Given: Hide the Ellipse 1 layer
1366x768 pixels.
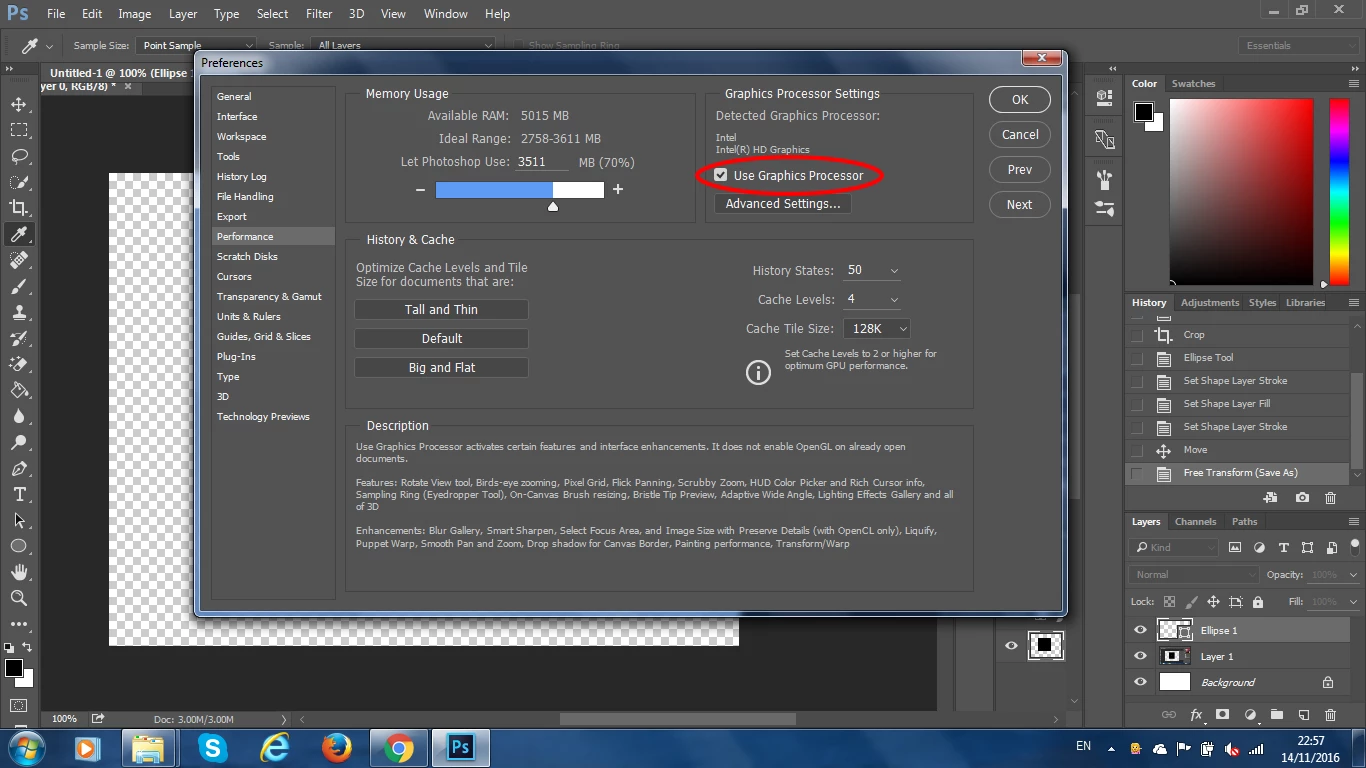Looking at the screenshot, I should pyautogui.click(x=1140, y=630).
